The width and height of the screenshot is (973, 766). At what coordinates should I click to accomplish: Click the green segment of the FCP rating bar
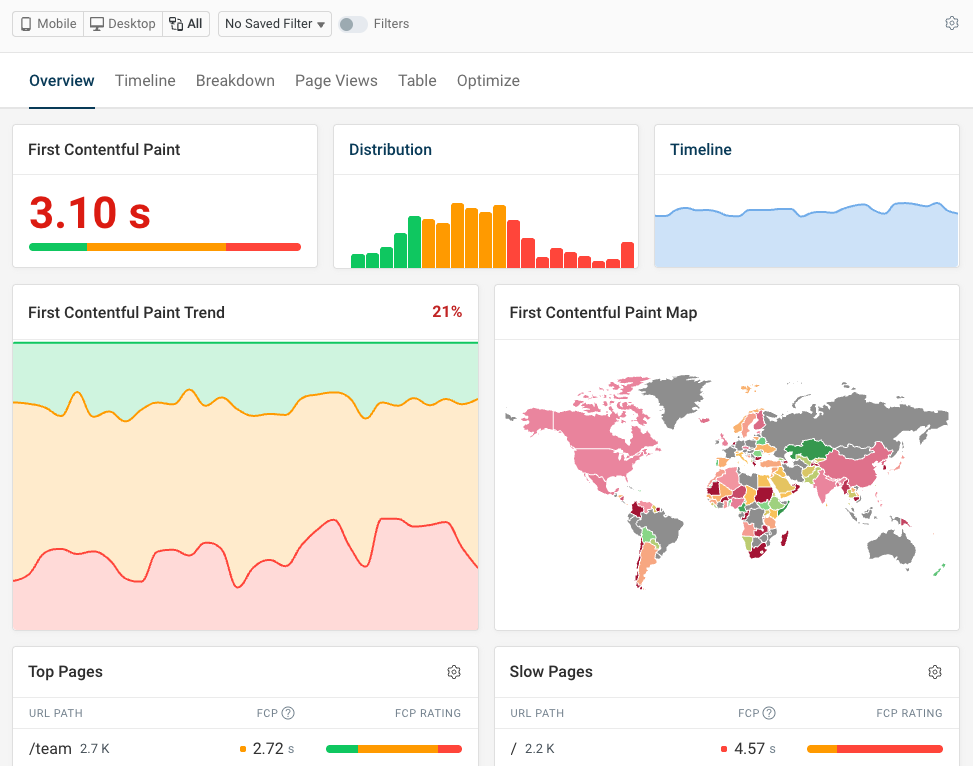(x=344, y=748)
